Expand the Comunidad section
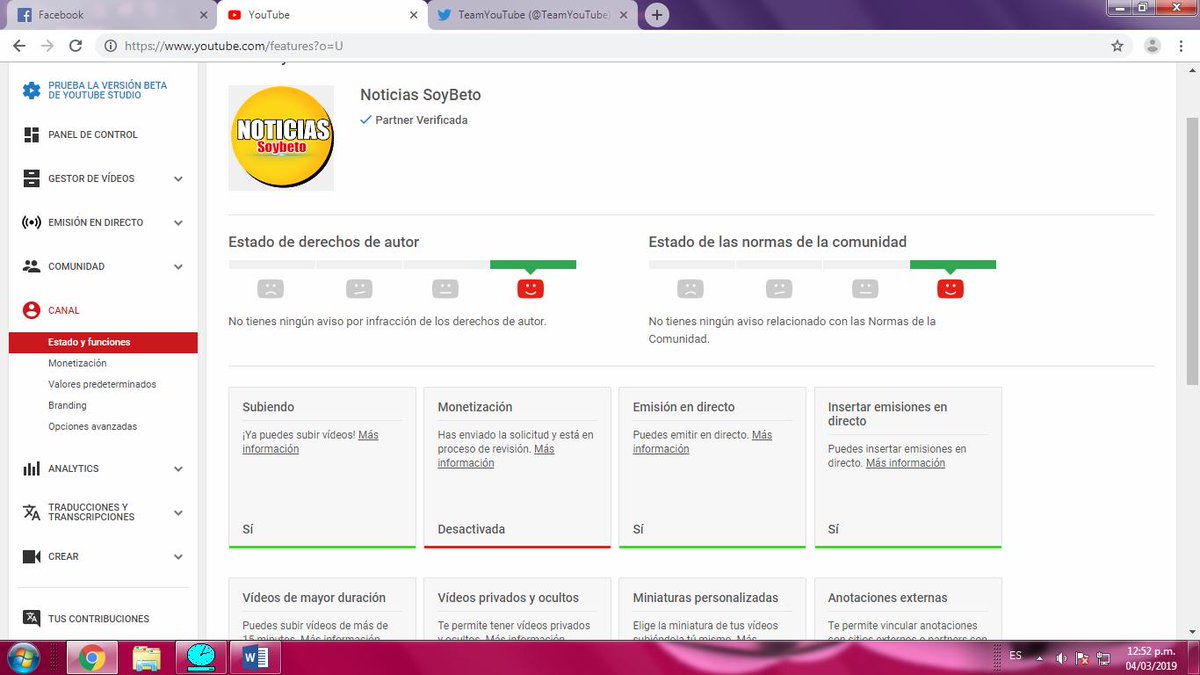The image size is (1200, 675). [178, 267]
